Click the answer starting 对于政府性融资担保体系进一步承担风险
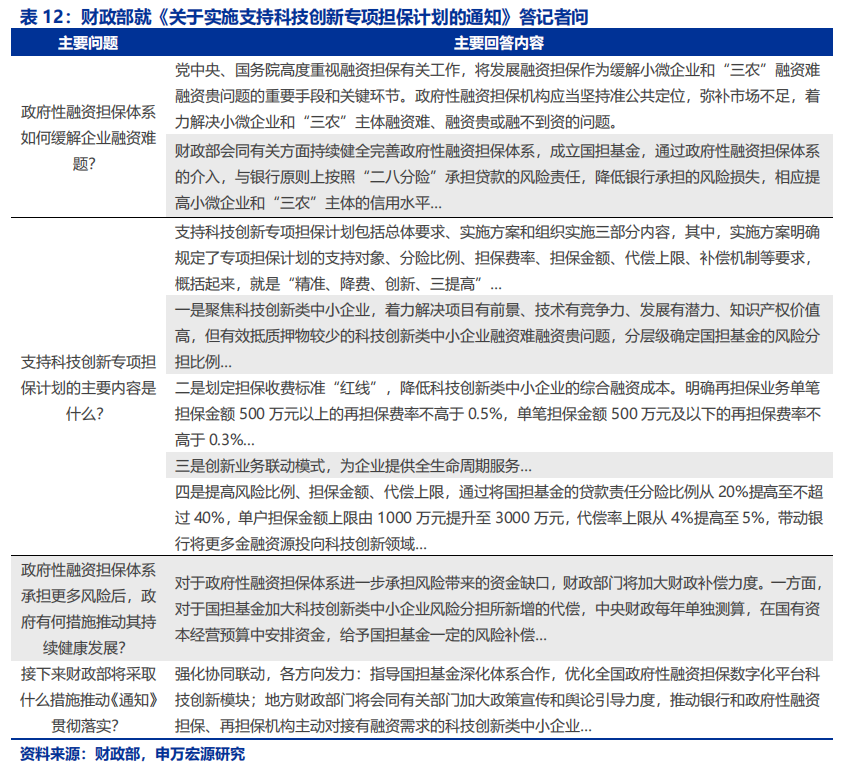Screen dimensions: 844x769 pos(497,608)
